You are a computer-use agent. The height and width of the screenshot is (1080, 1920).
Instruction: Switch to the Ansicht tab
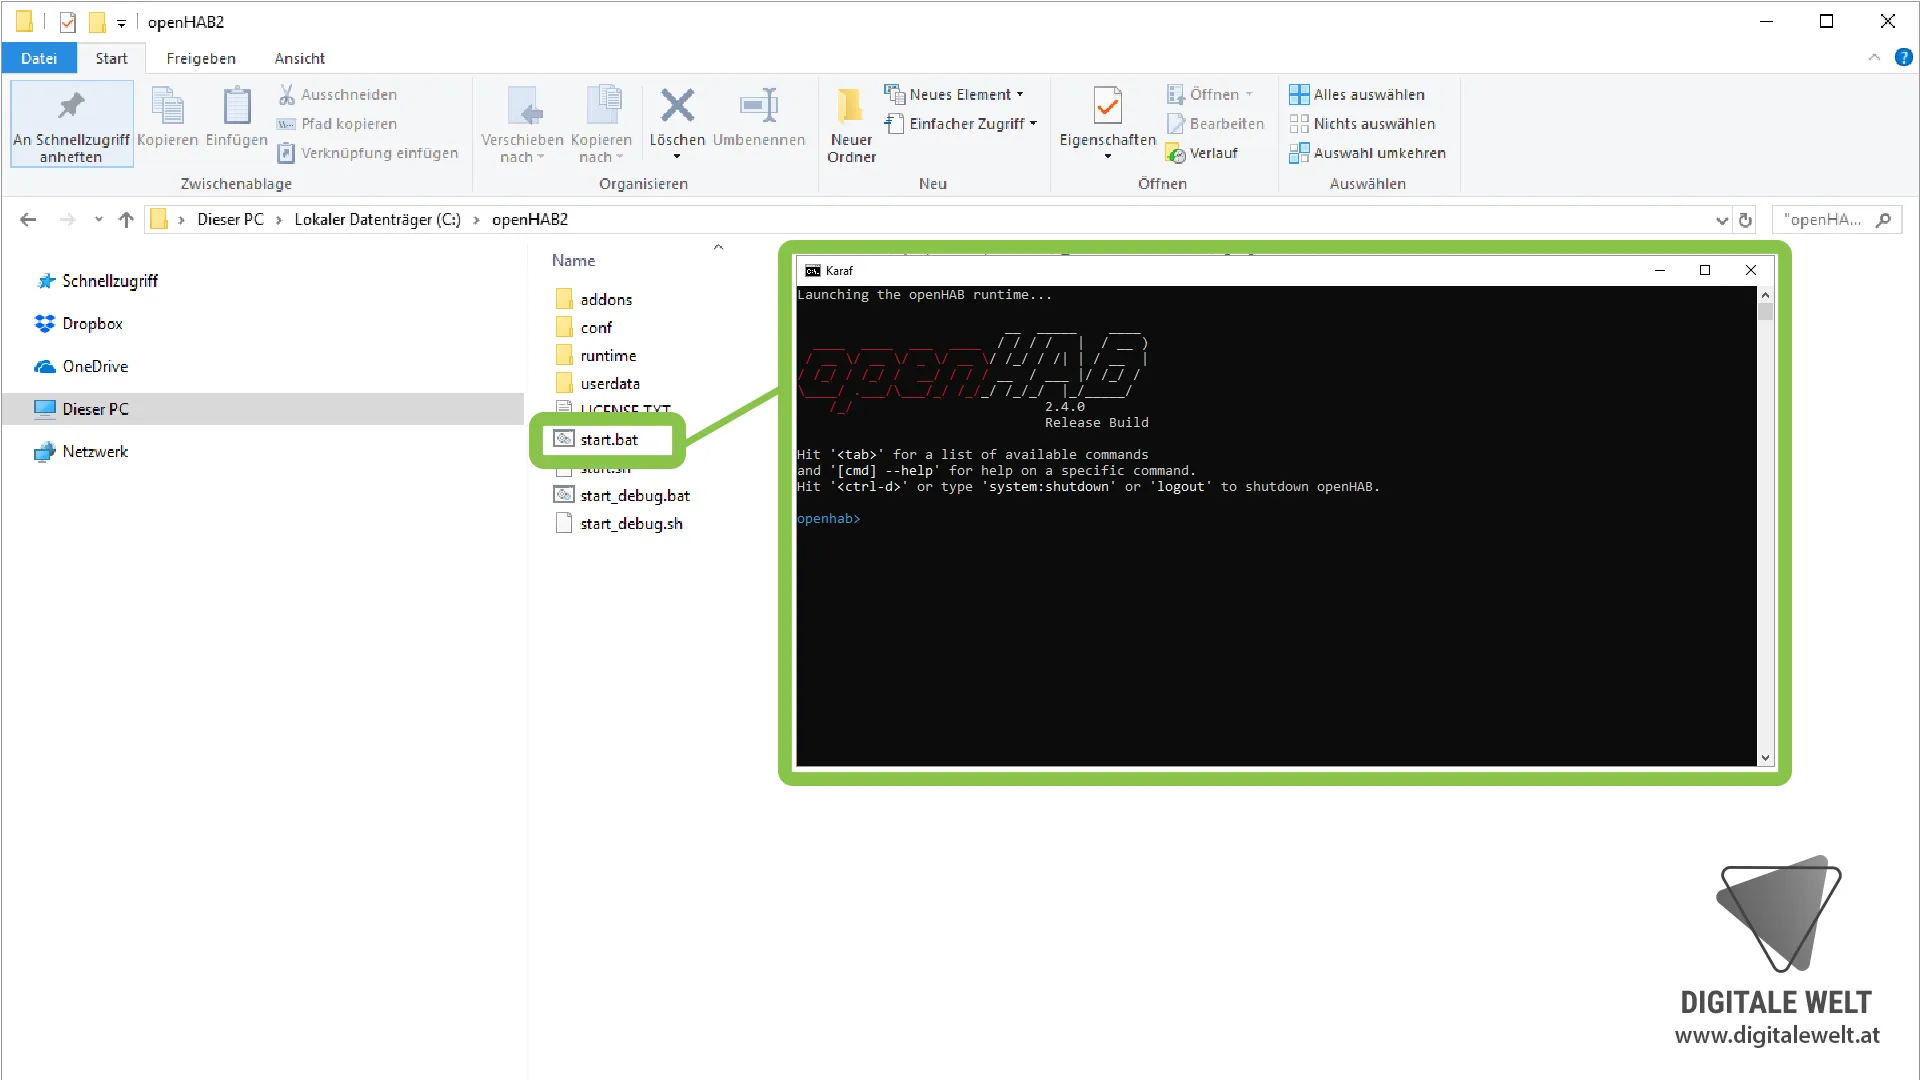[300, 58]
